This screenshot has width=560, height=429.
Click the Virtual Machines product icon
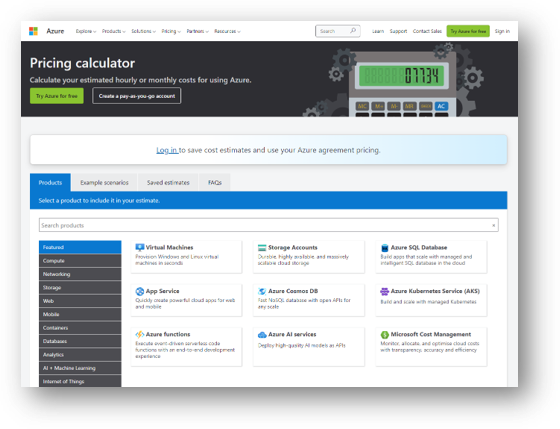coord(140,247)
